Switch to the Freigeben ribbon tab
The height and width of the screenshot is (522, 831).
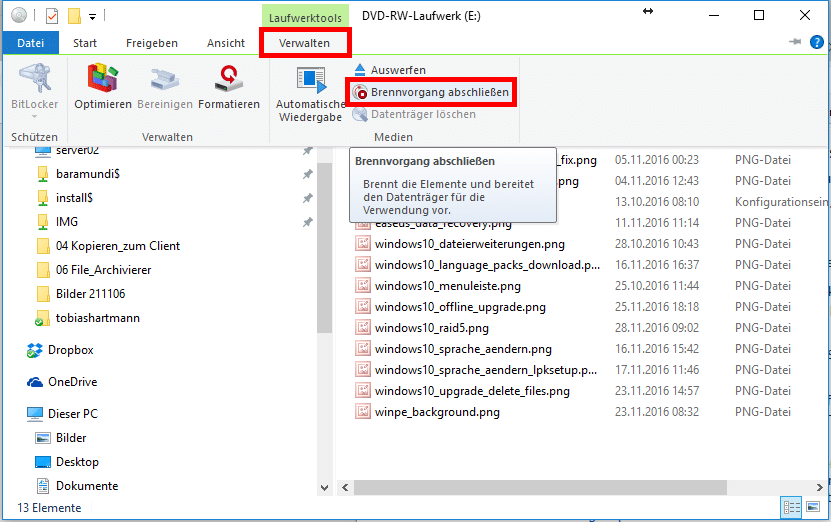pos(152,43)
